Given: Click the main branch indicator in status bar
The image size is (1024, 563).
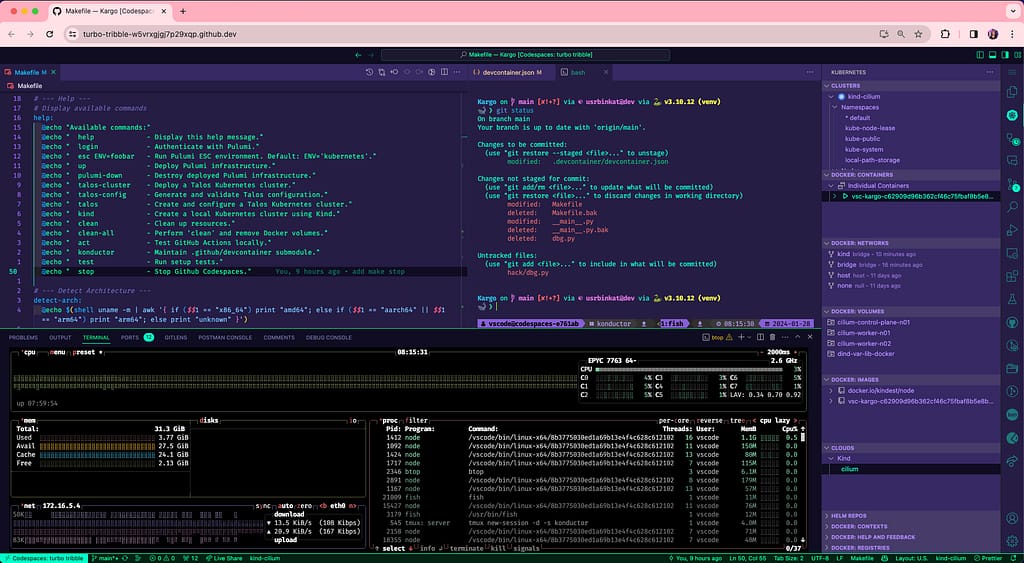Looking at the screenshot, I should point(104,558).
